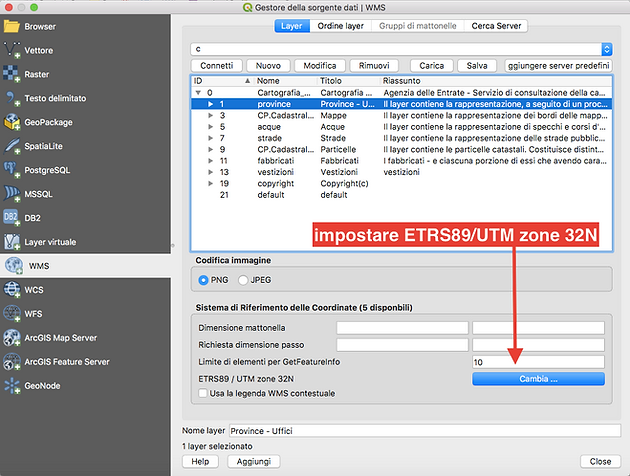
Task: Expand the copyright layer row
Action: pyautogui.click(x=210, y=184)
